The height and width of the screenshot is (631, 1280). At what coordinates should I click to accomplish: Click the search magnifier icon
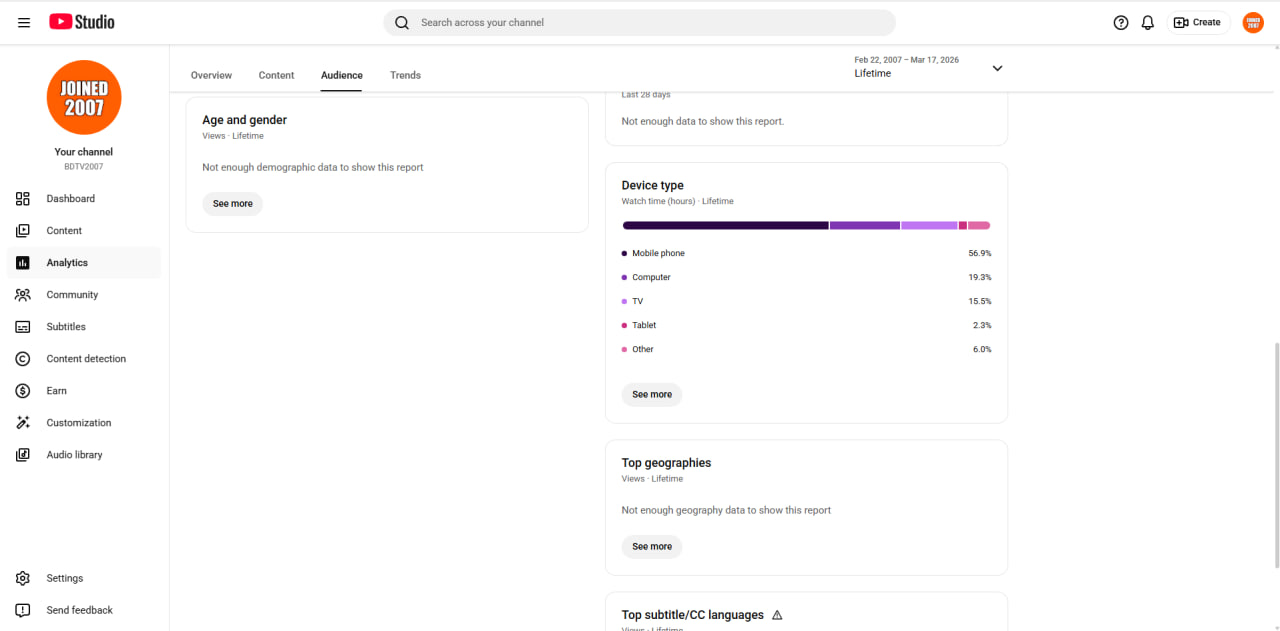pyautogui.click(x=402, y=22)
